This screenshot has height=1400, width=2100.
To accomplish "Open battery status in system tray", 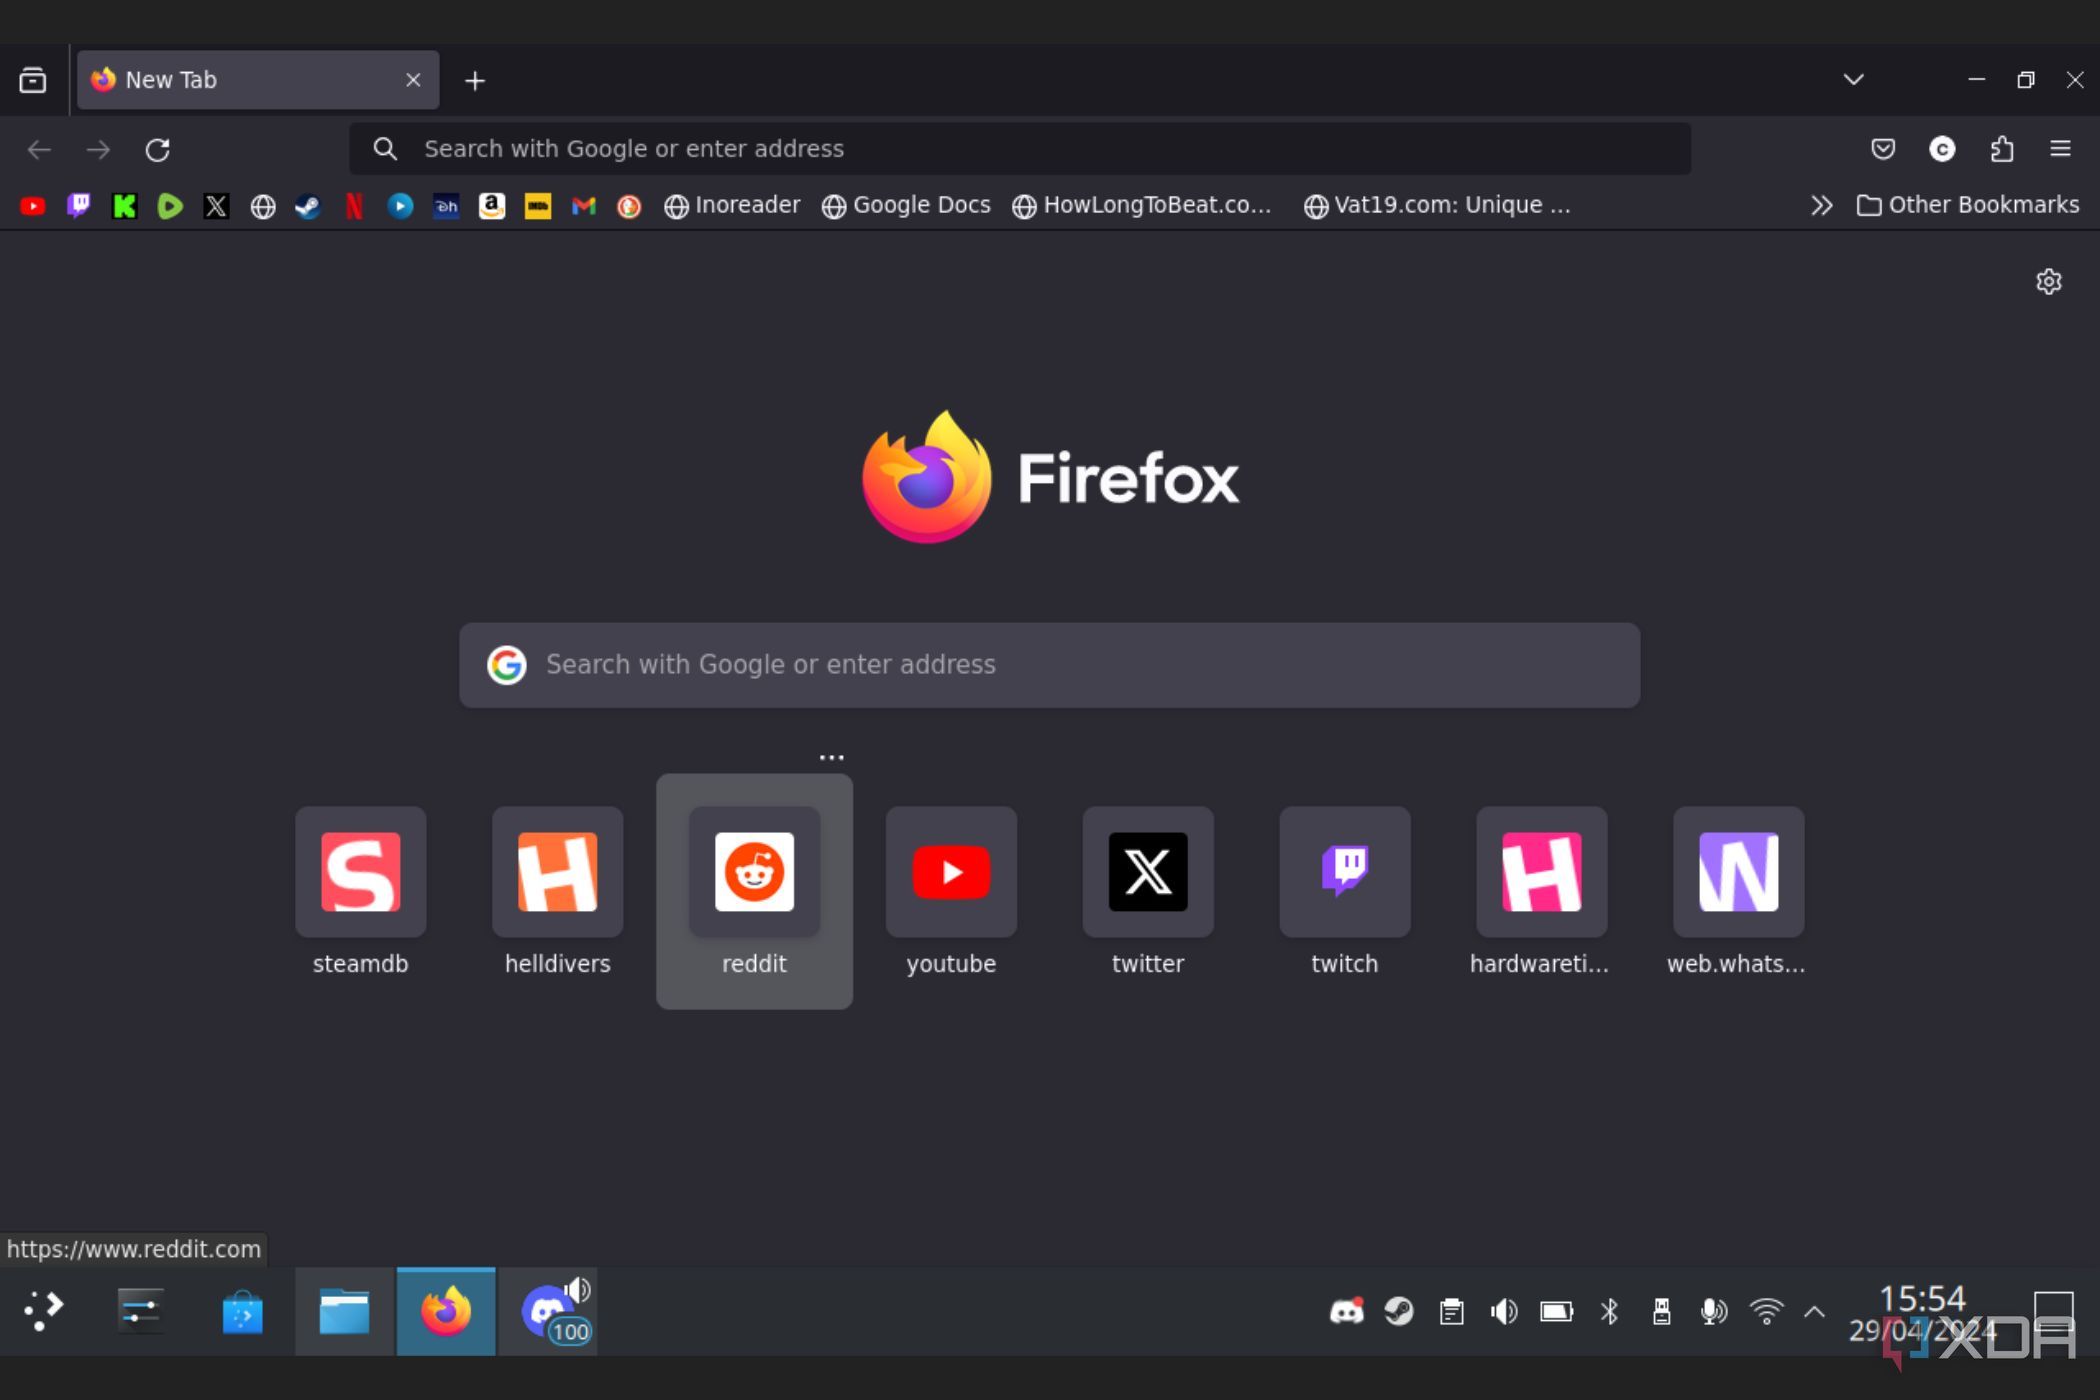I will [1557, 1311].
